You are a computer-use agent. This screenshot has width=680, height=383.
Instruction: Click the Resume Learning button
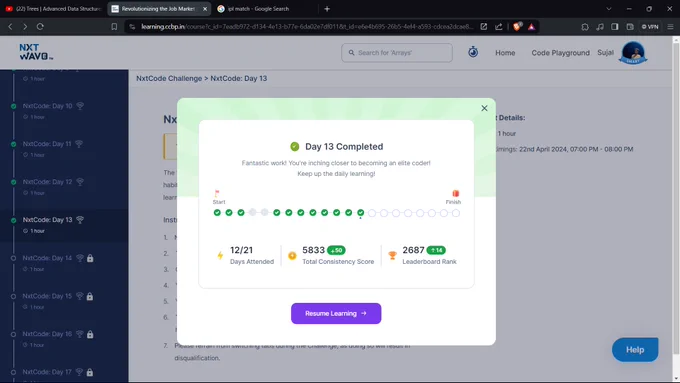click(336, 313)
